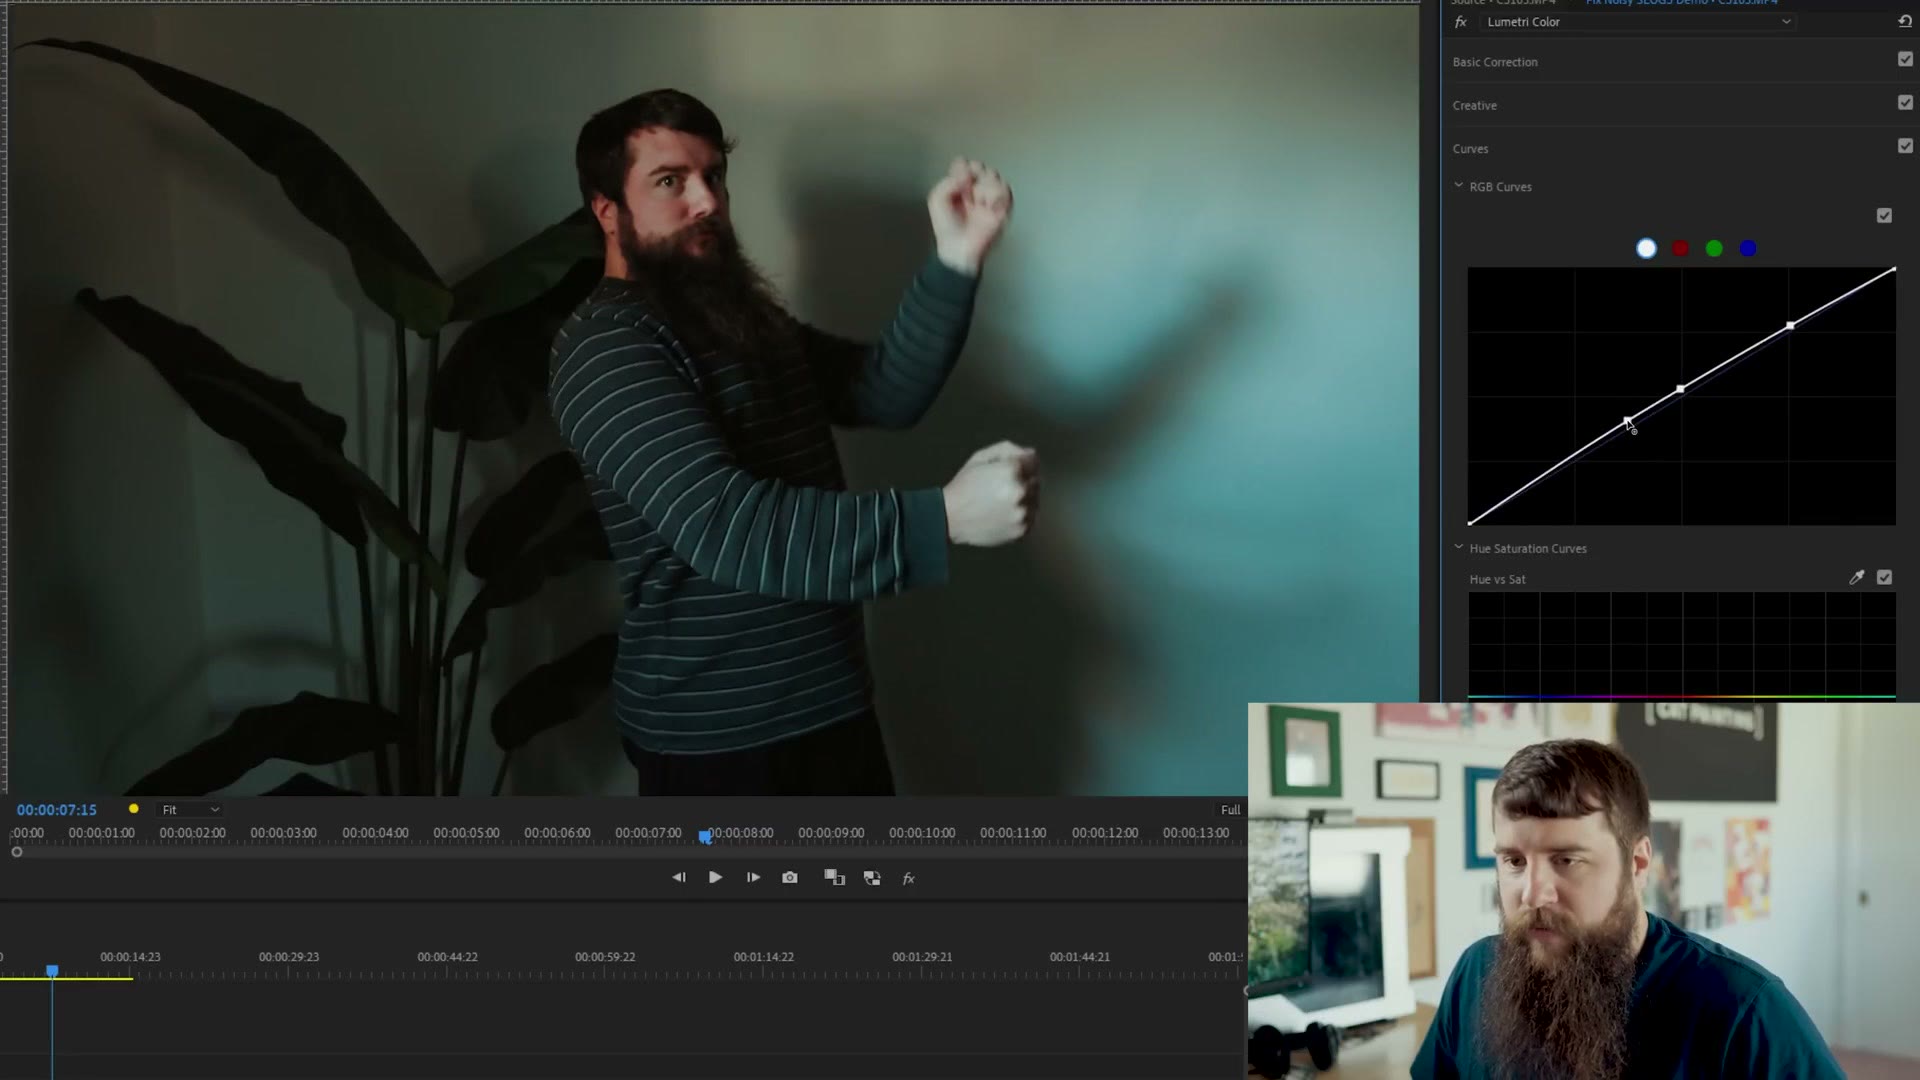The width and height of the screenshot is (1920, 1080).
Task: Click the overlapping squares icon beside the camera
Action: pyautogui.click(x=834, y=878)
